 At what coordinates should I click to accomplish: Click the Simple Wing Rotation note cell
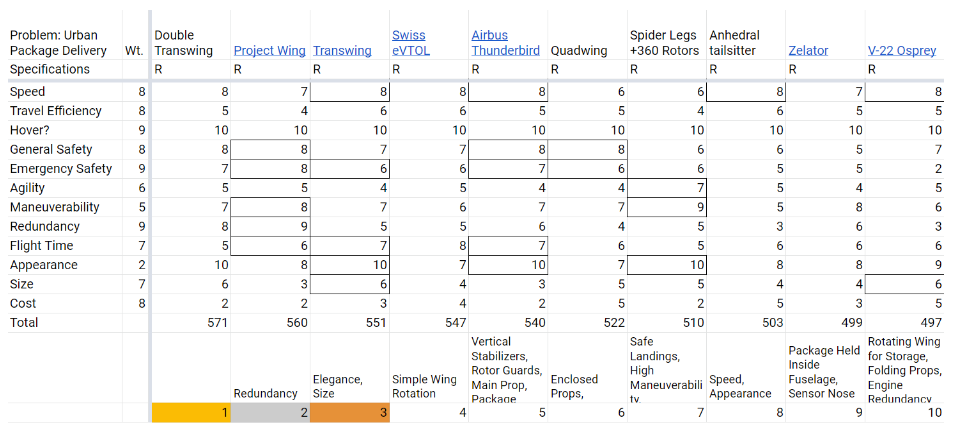tap(428, 387)
